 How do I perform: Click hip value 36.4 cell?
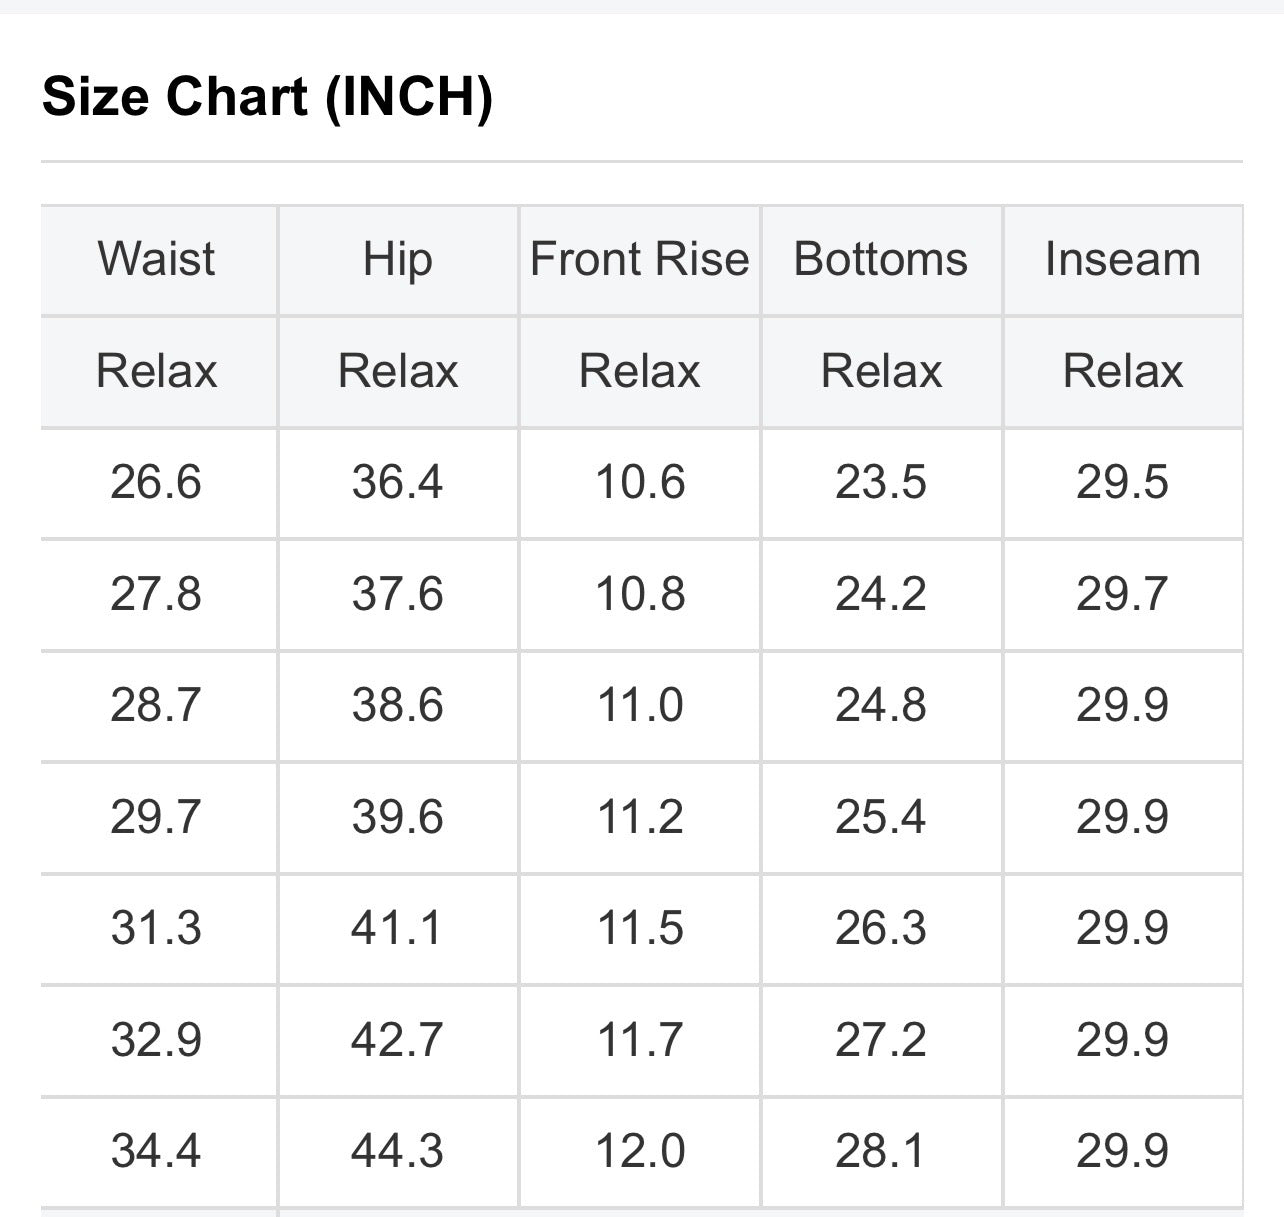[x=397, y=482]
